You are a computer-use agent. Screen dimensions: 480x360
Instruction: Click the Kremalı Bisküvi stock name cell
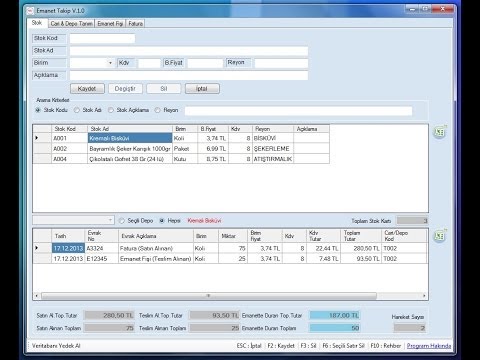tap(130, 138)
